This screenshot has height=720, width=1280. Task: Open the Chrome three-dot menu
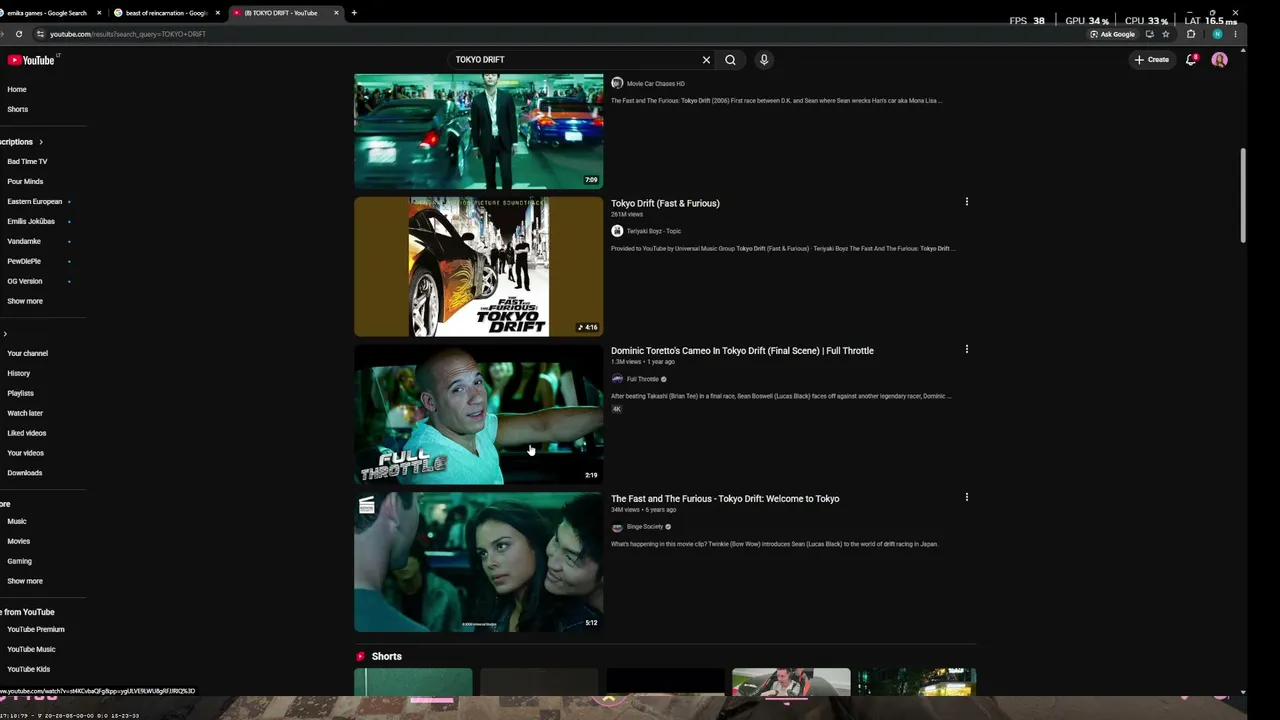(x=1237, y=34)
